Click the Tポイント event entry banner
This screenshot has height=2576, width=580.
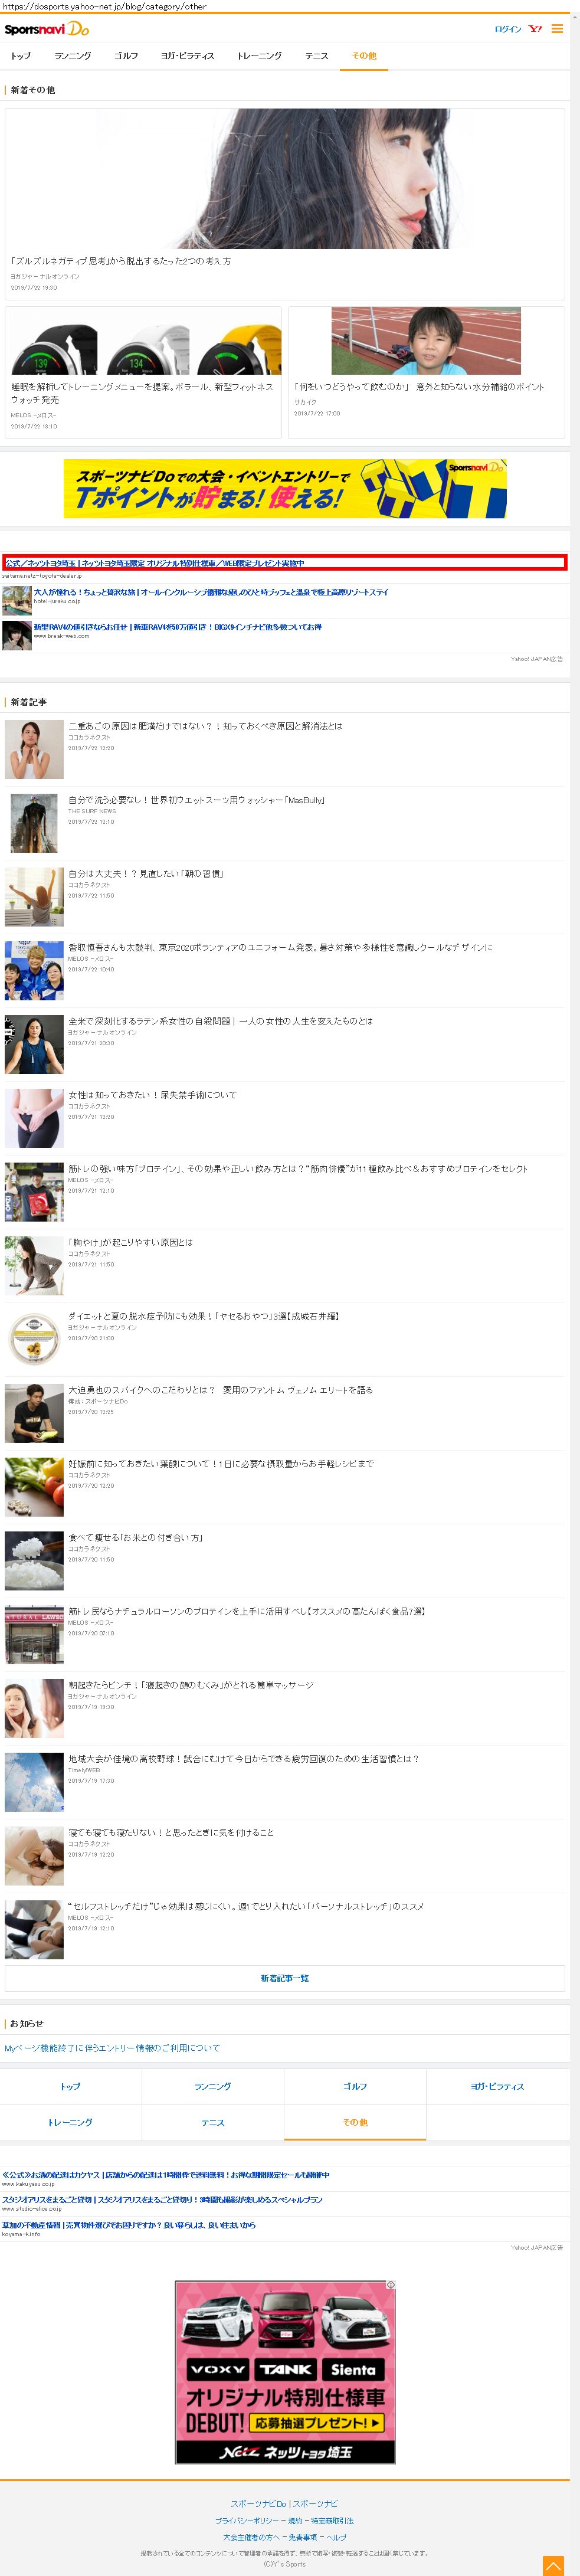(x=285, y=489)
